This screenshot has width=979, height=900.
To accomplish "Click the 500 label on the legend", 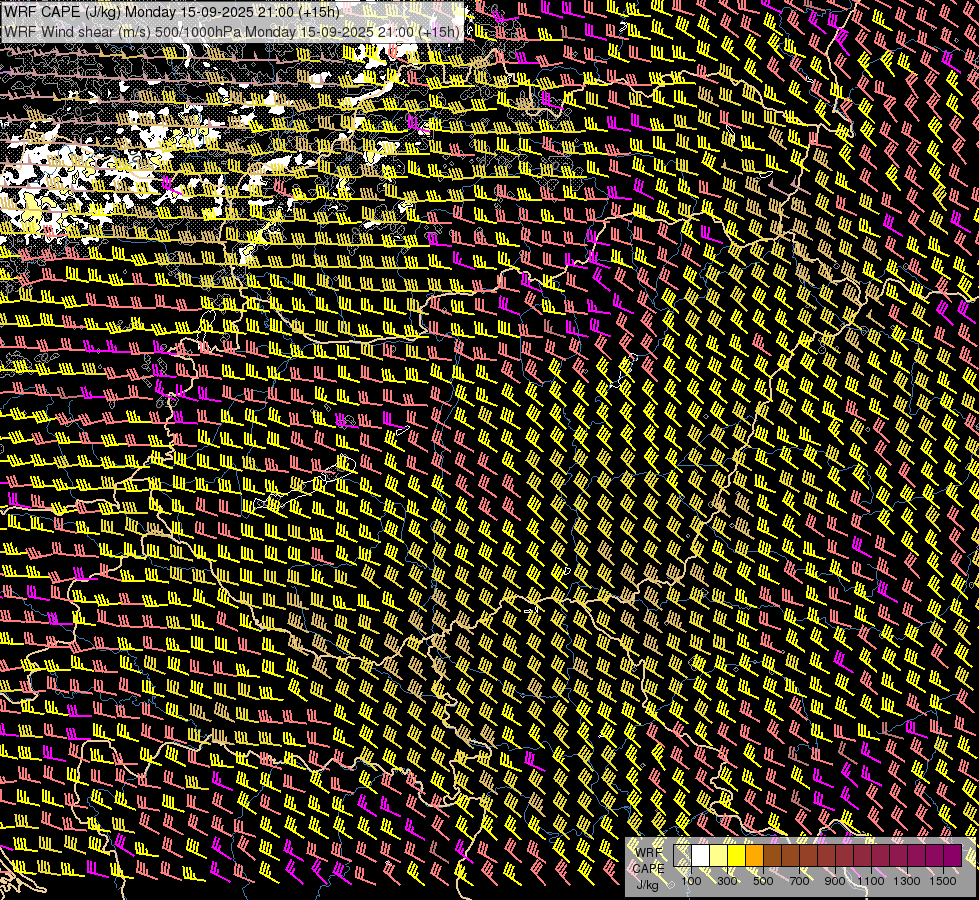I will coord(763,881).
